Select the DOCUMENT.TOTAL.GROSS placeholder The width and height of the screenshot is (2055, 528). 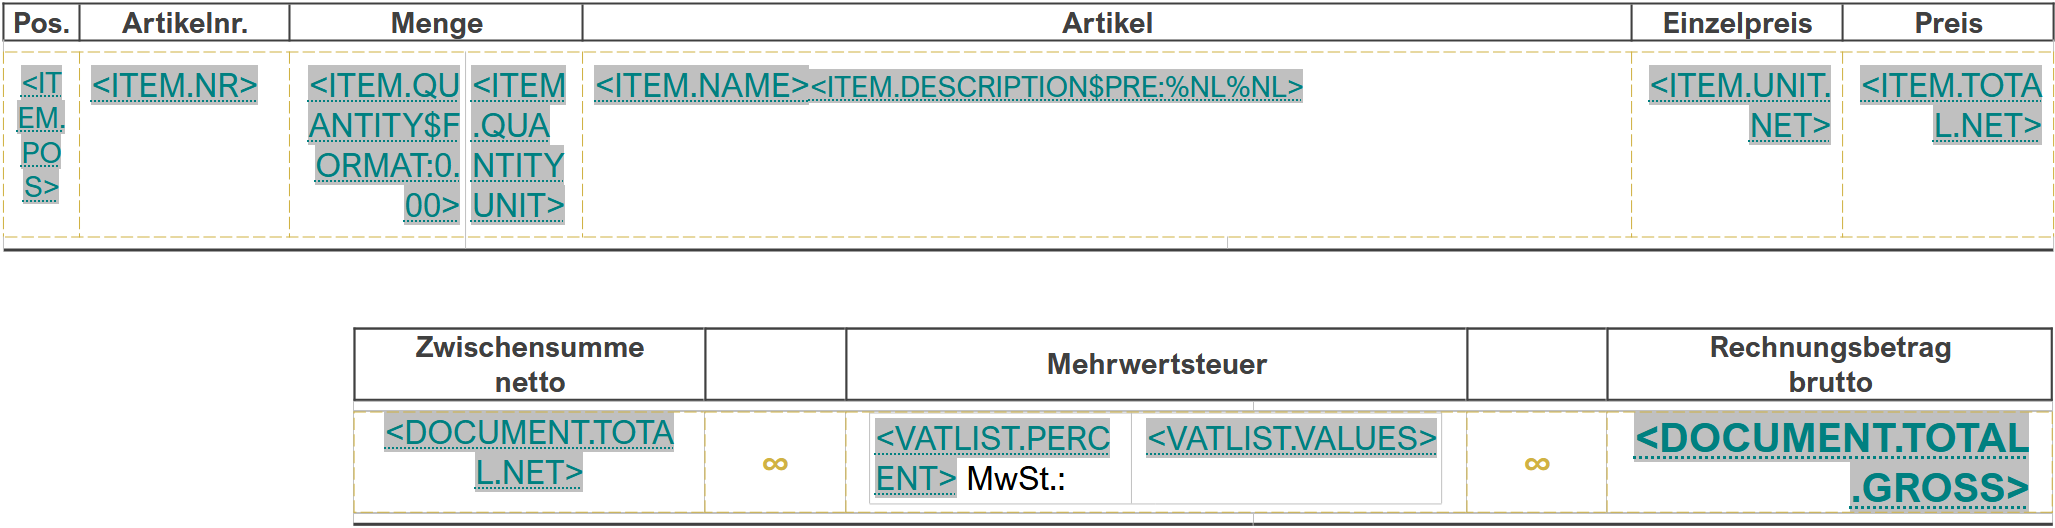(1831, 463)
